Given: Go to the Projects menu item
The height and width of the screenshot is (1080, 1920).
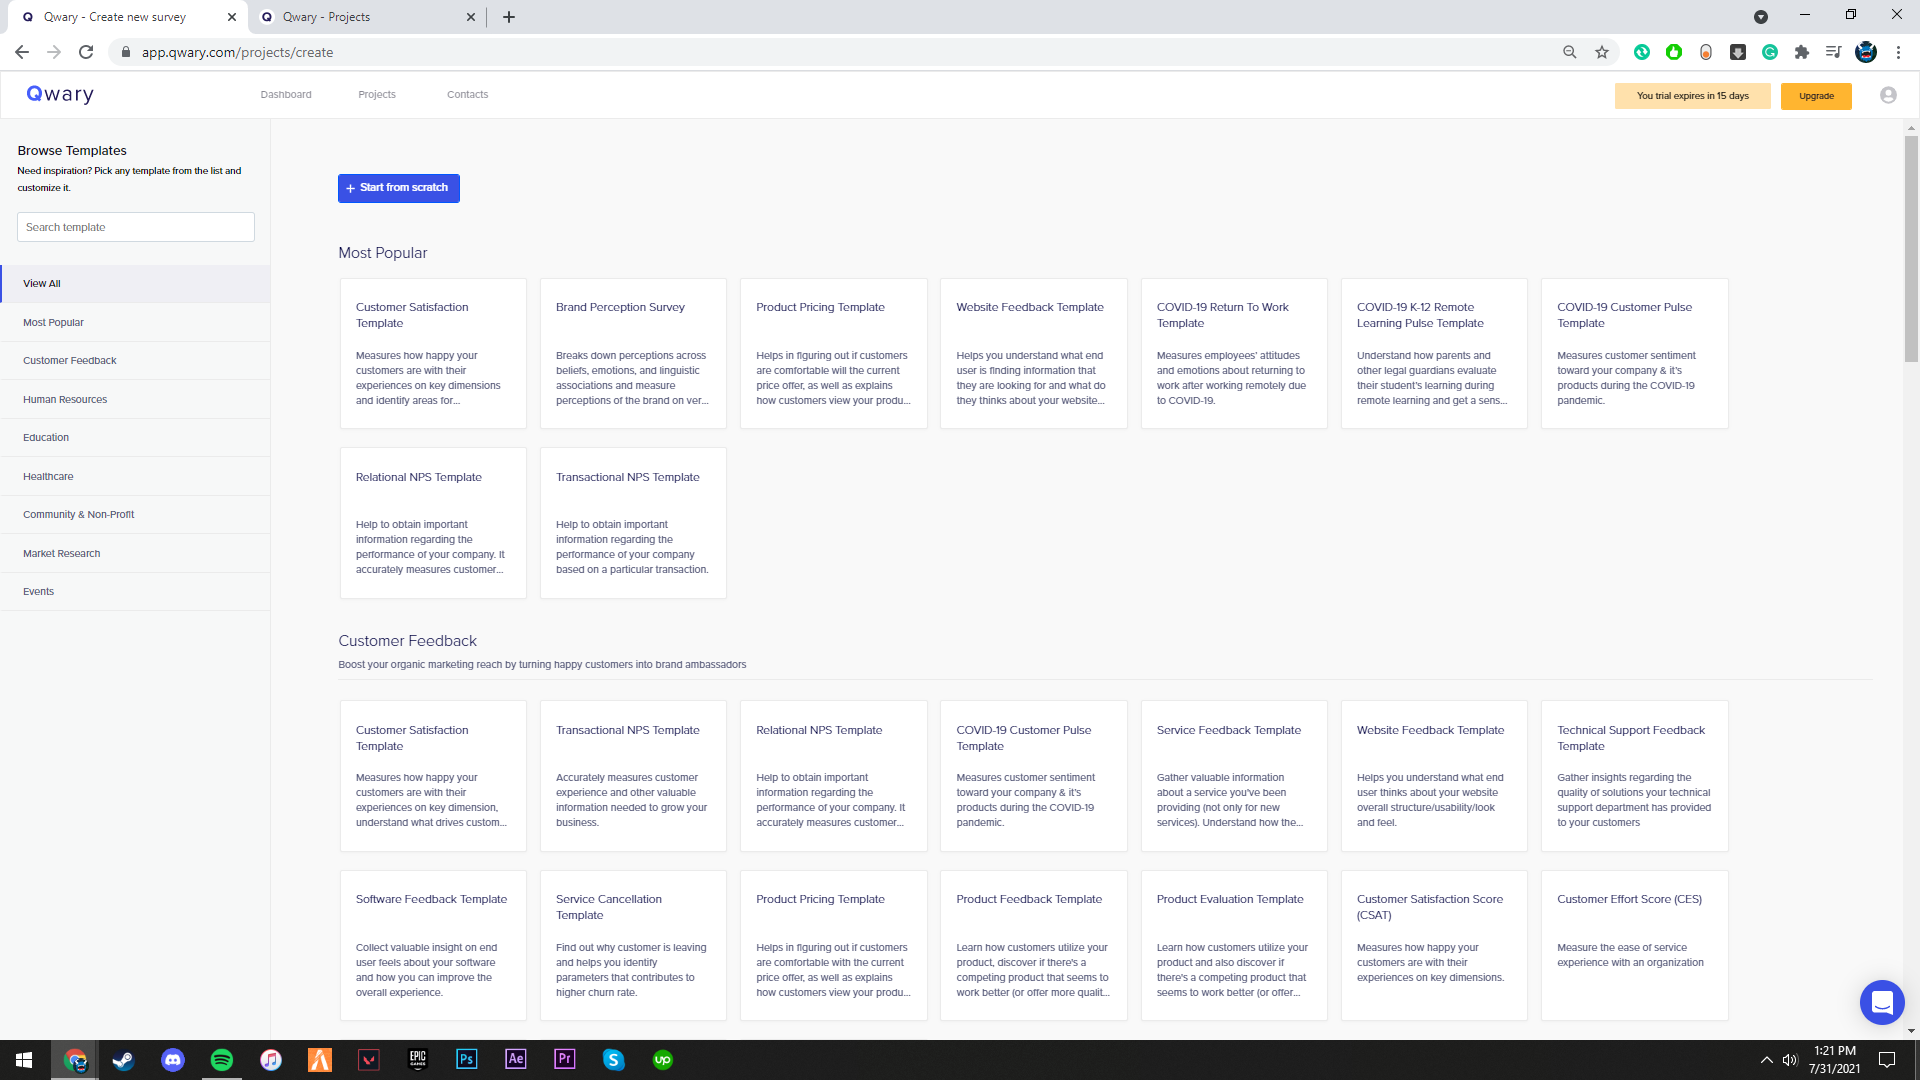Looking at the screenshot, I should coord(377,95).
